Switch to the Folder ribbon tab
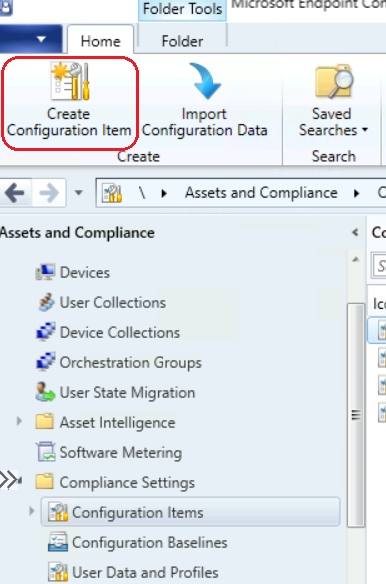 click(x=182, y=41)
